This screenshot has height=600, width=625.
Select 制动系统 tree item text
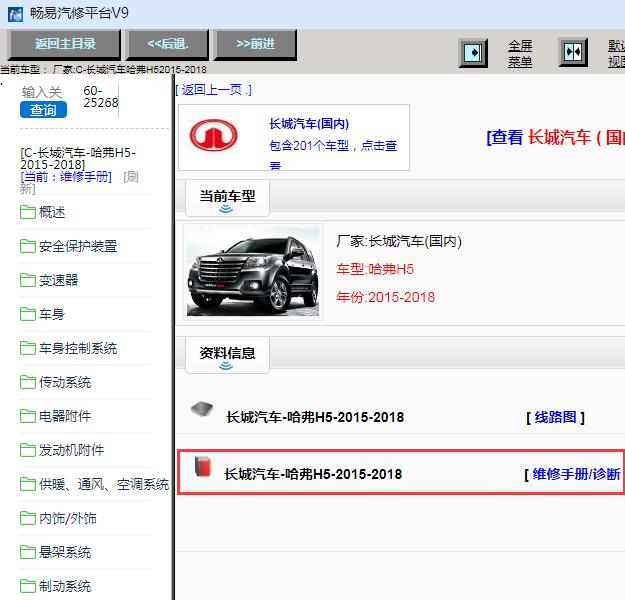click(65, 586)
